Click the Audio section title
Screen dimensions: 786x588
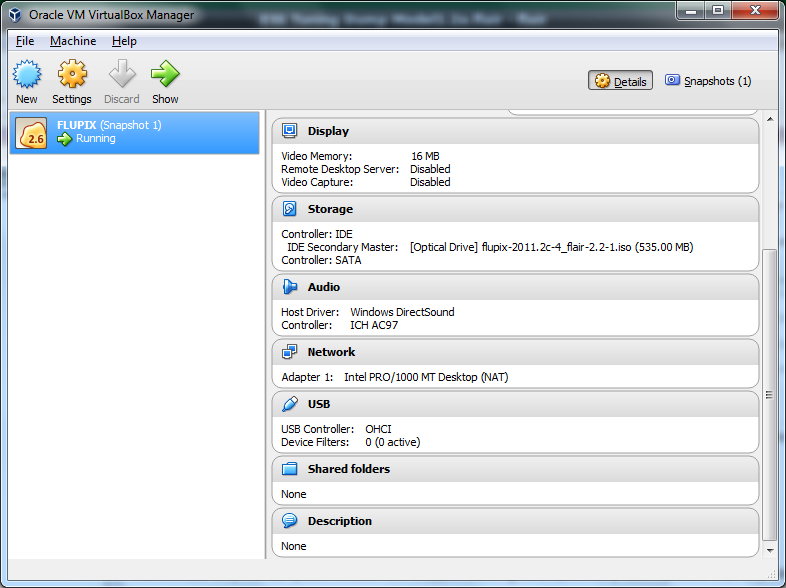(x=324, y=287)
